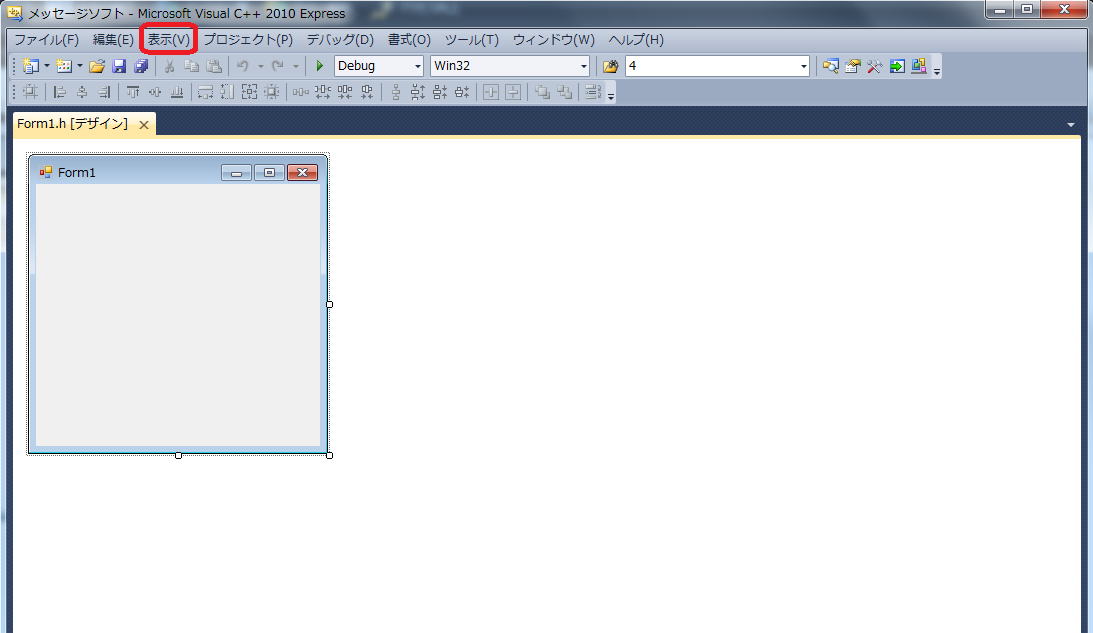Save the file with the floppy disk icon
This screenshot has width=1093, height=633.
(x=119, y=66)
